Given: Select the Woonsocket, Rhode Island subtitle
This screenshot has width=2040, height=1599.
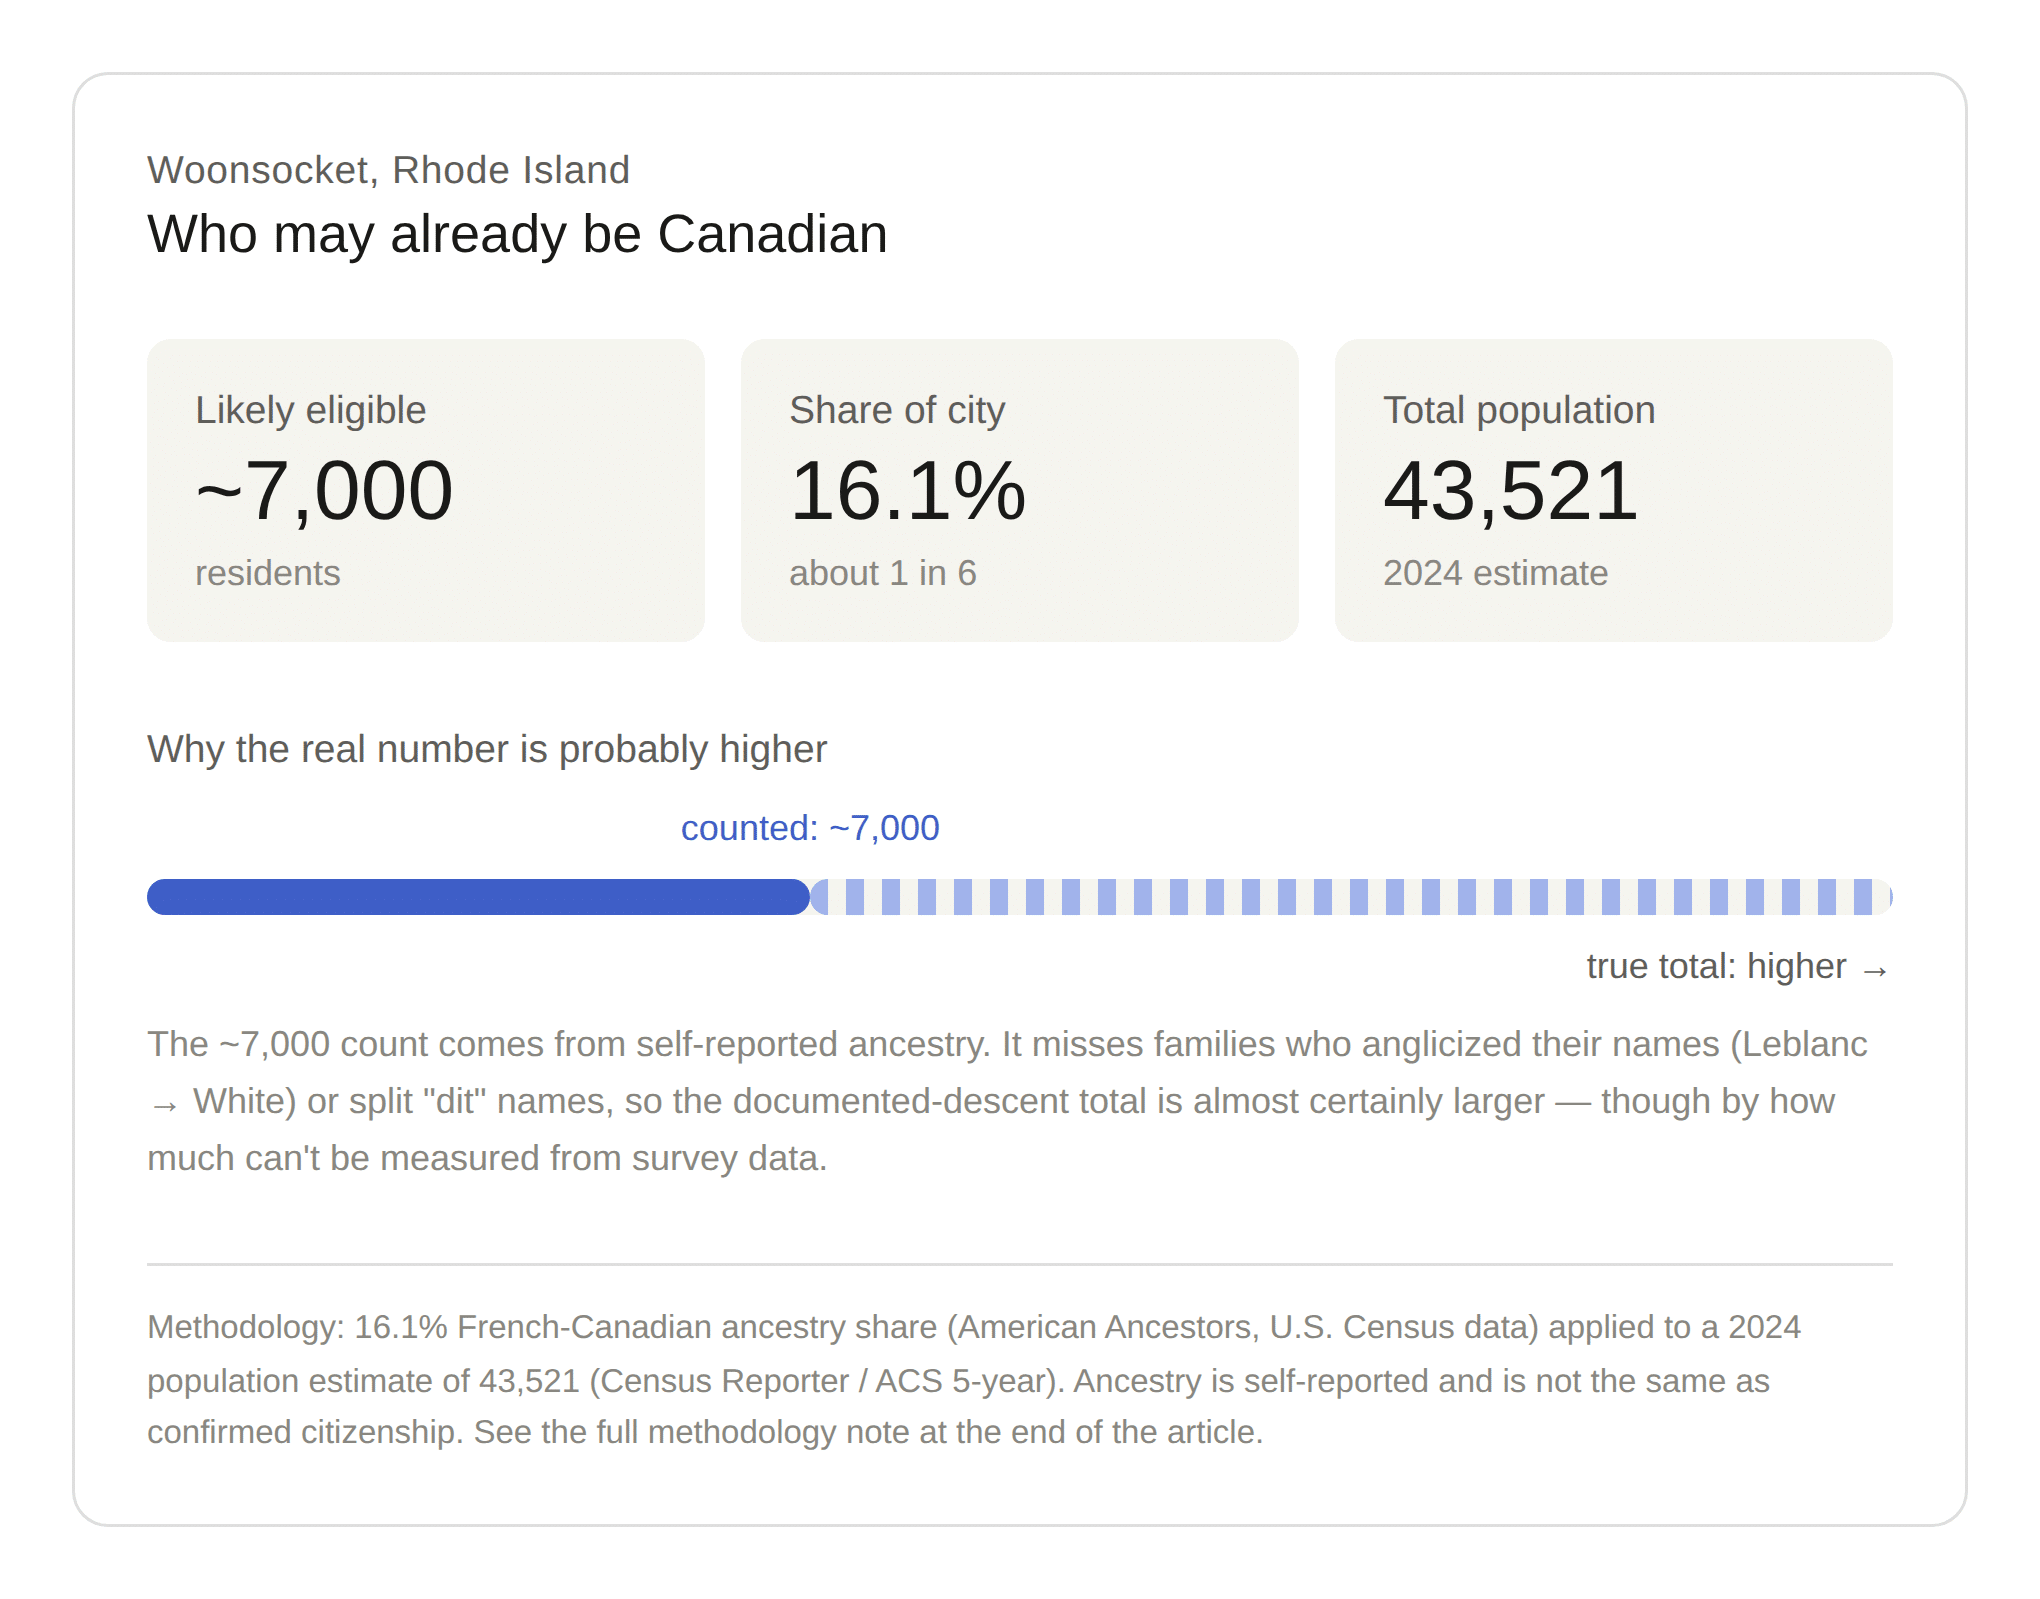Looking at the screenshot, I should (388, 170).
